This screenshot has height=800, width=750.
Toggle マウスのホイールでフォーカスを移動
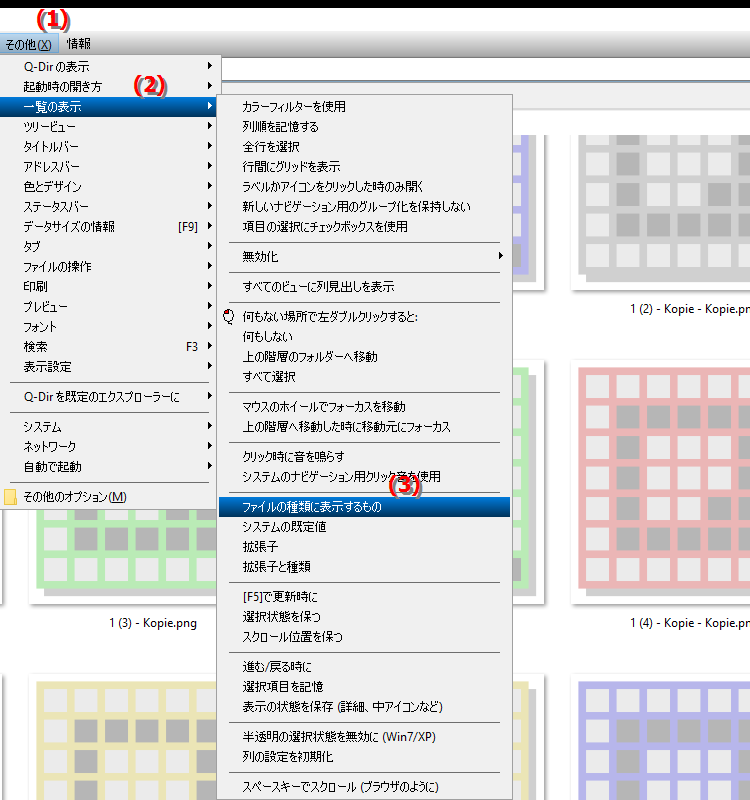coord(364,407)
